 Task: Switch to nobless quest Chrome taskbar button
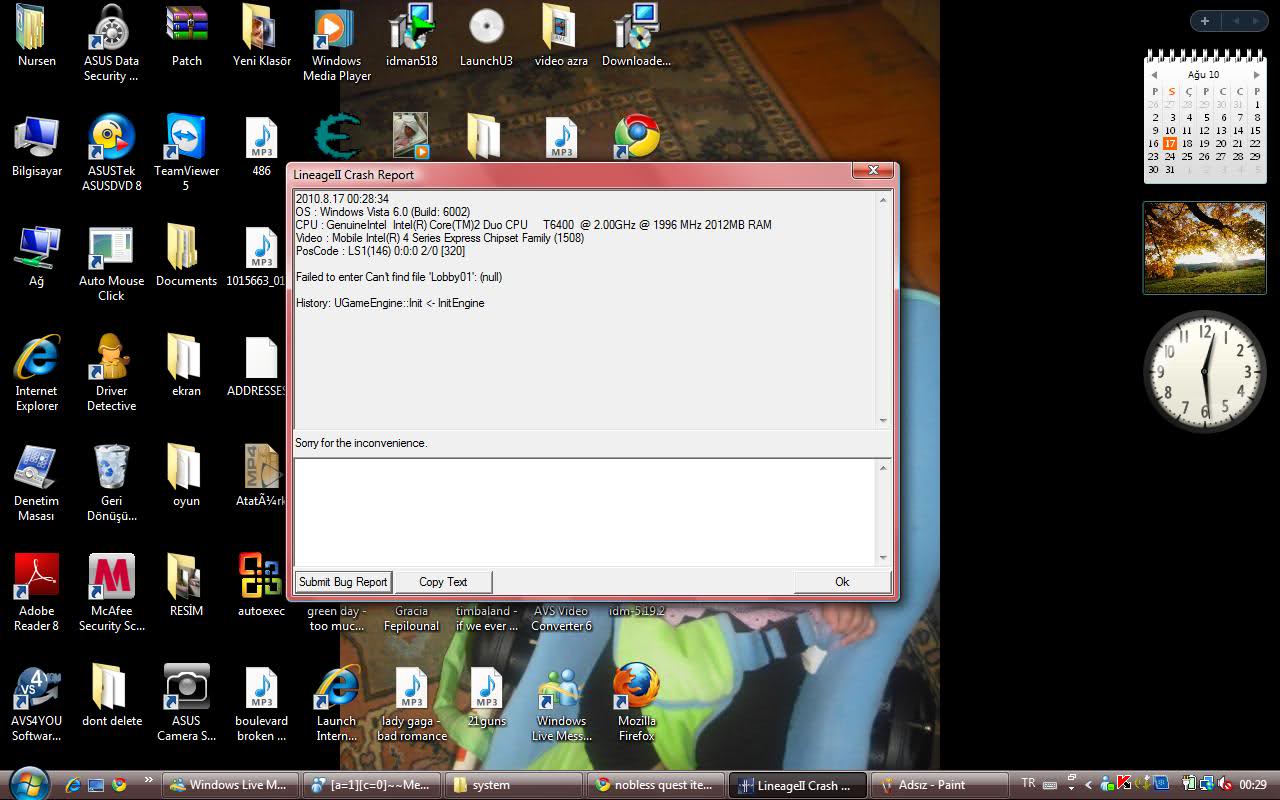click(x=656, y=785)
